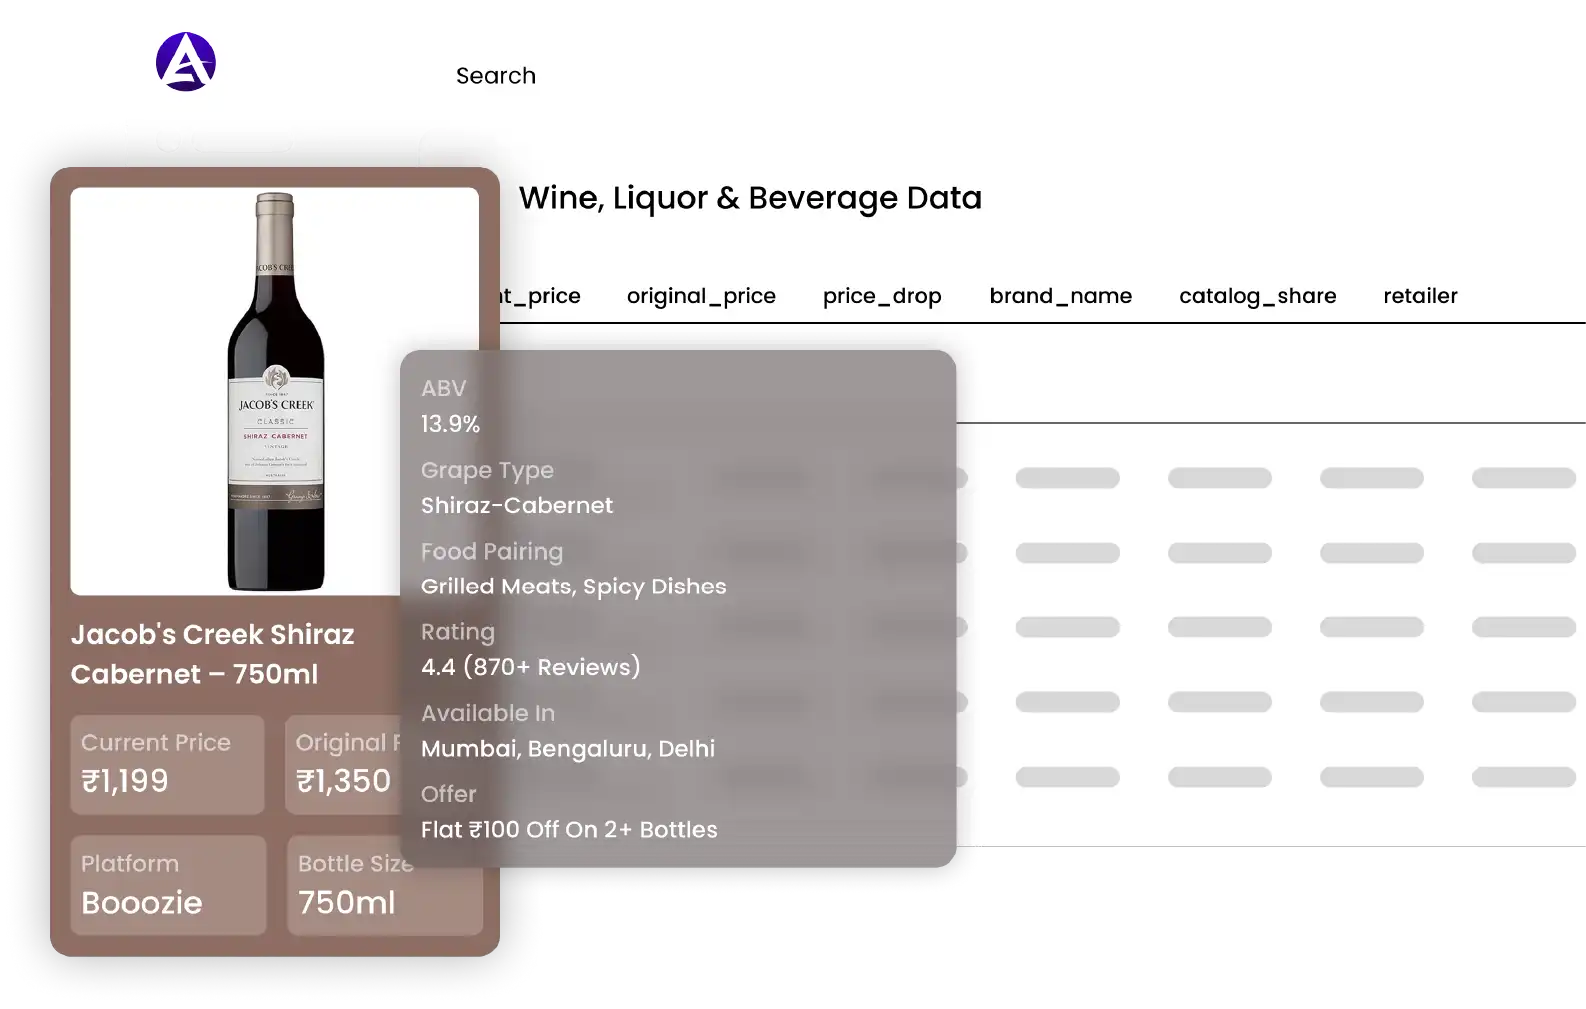Select the original_price column header

click(x=701, y=296)
